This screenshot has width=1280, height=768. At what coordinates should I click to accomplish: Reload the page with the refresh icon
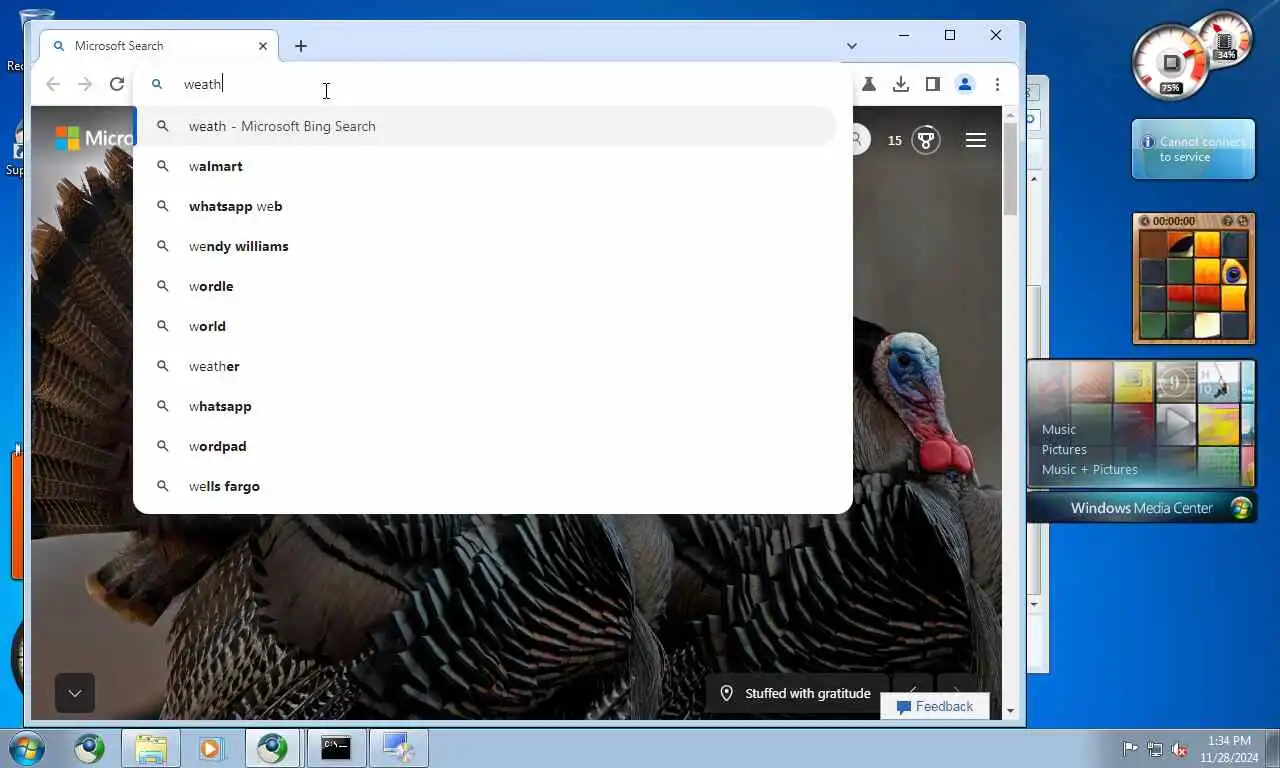pos(117,85)
